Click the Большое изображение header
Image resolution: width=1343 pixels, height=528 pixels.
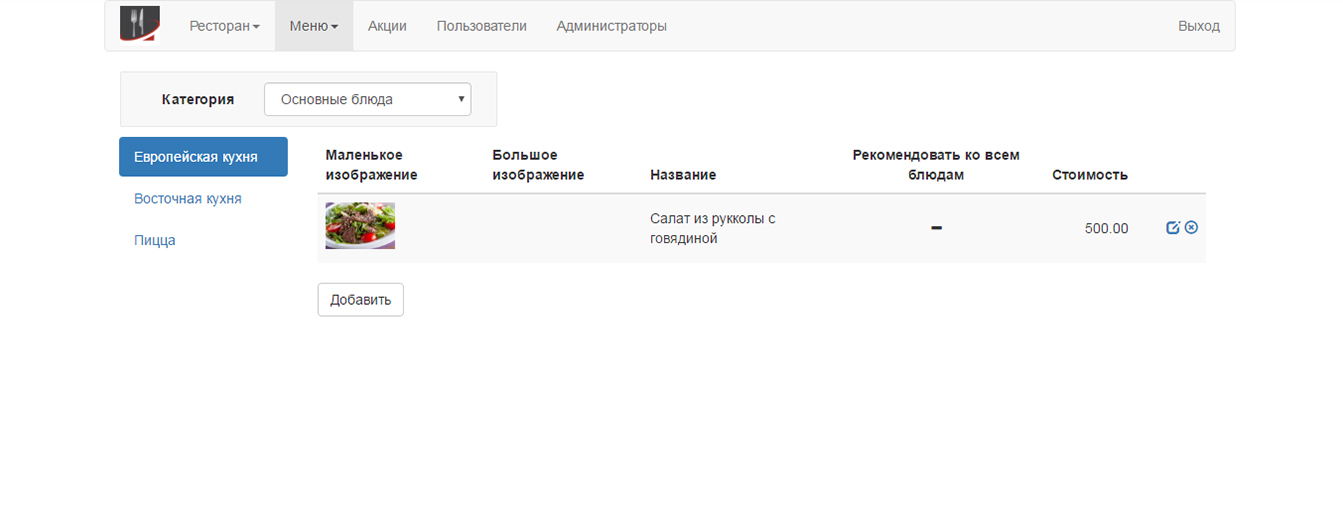[538, 165]
